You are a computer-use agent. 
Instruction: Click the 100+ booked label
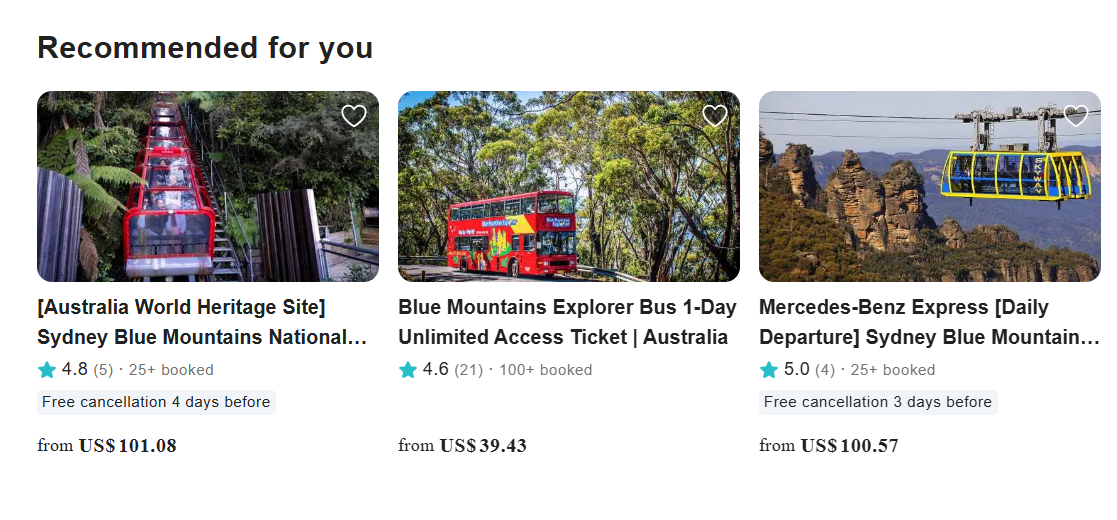(x=545, y=370)
